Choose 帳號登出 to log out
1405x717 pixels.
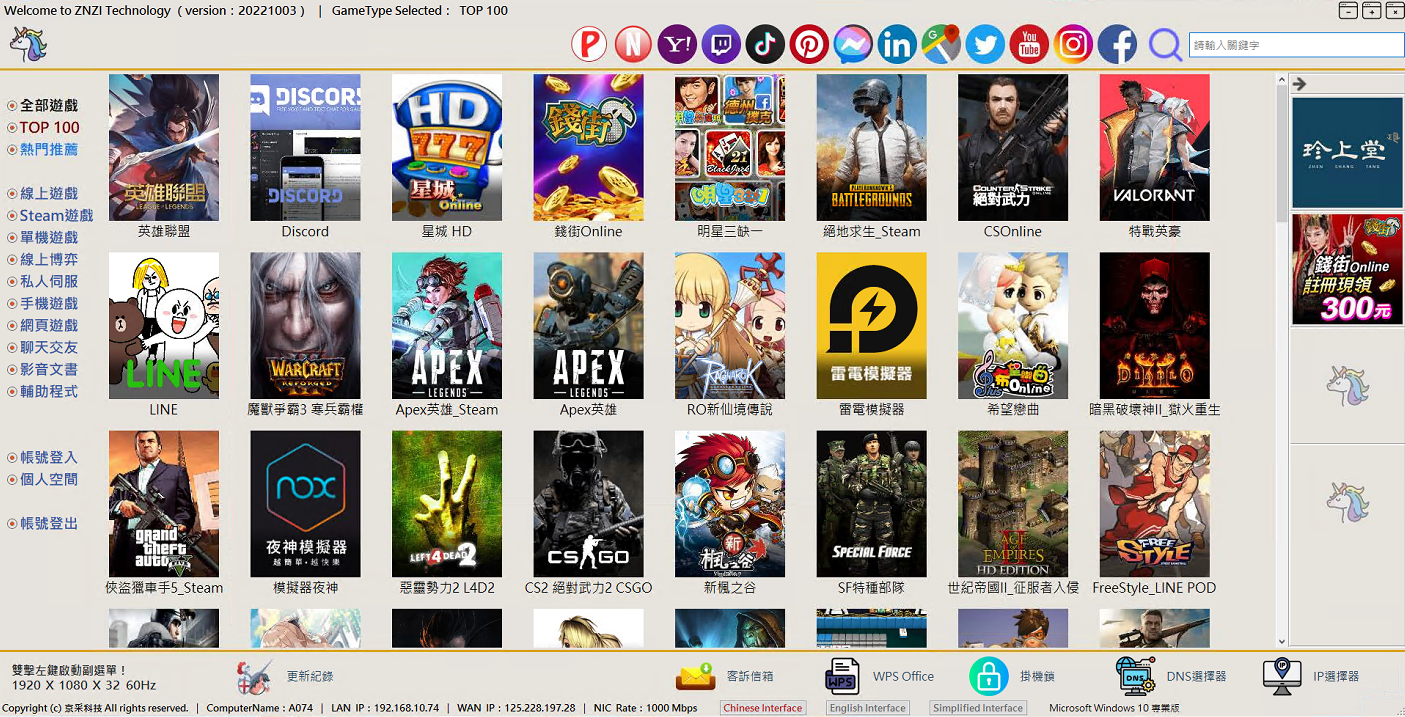[x=42, y=523]
